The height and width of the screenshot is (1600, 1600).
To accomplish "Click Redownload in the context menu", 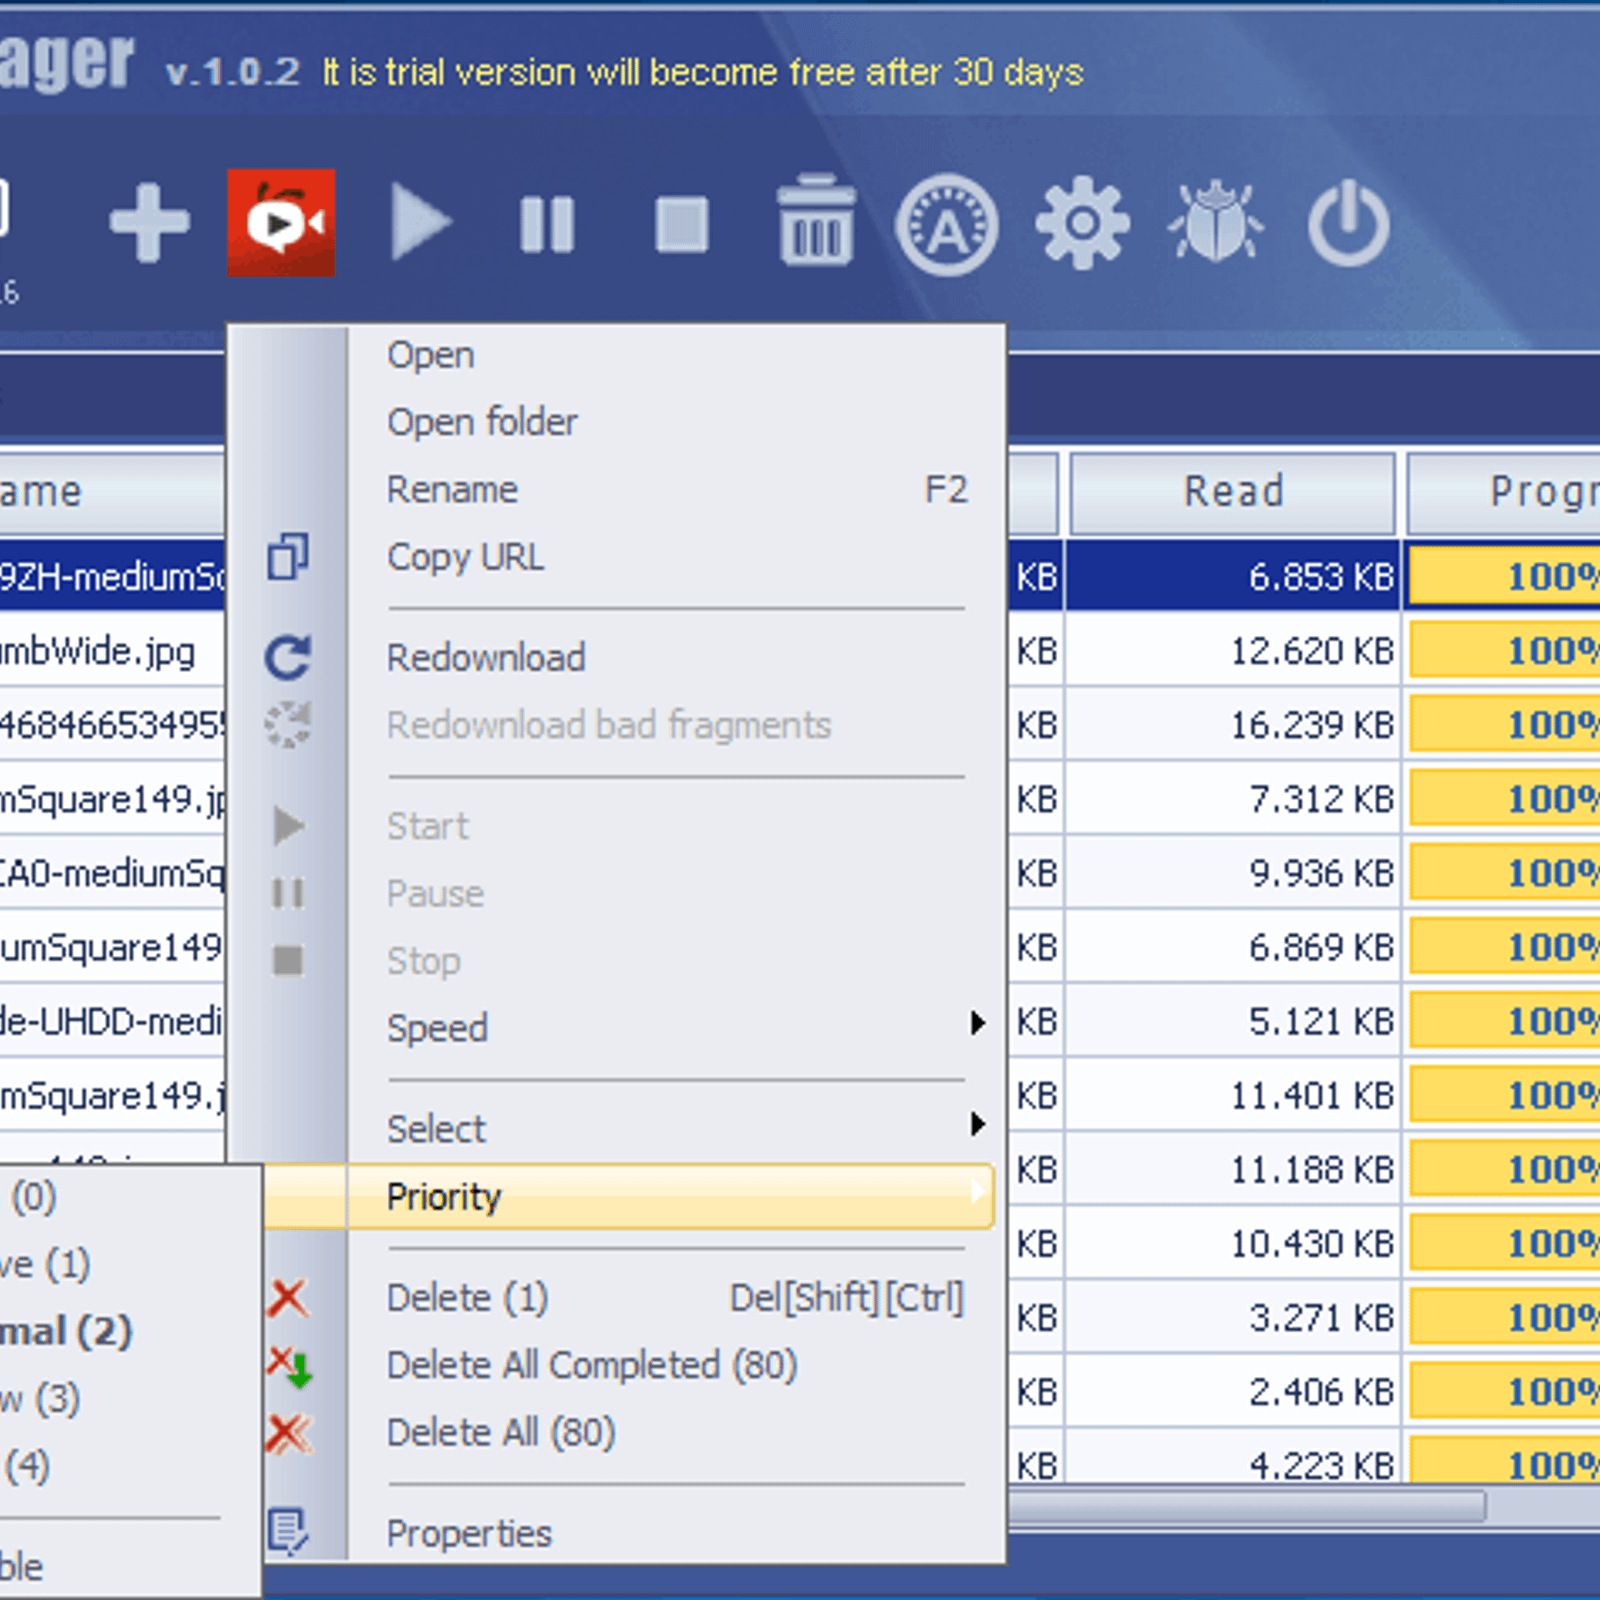I will tap(486, 658).
